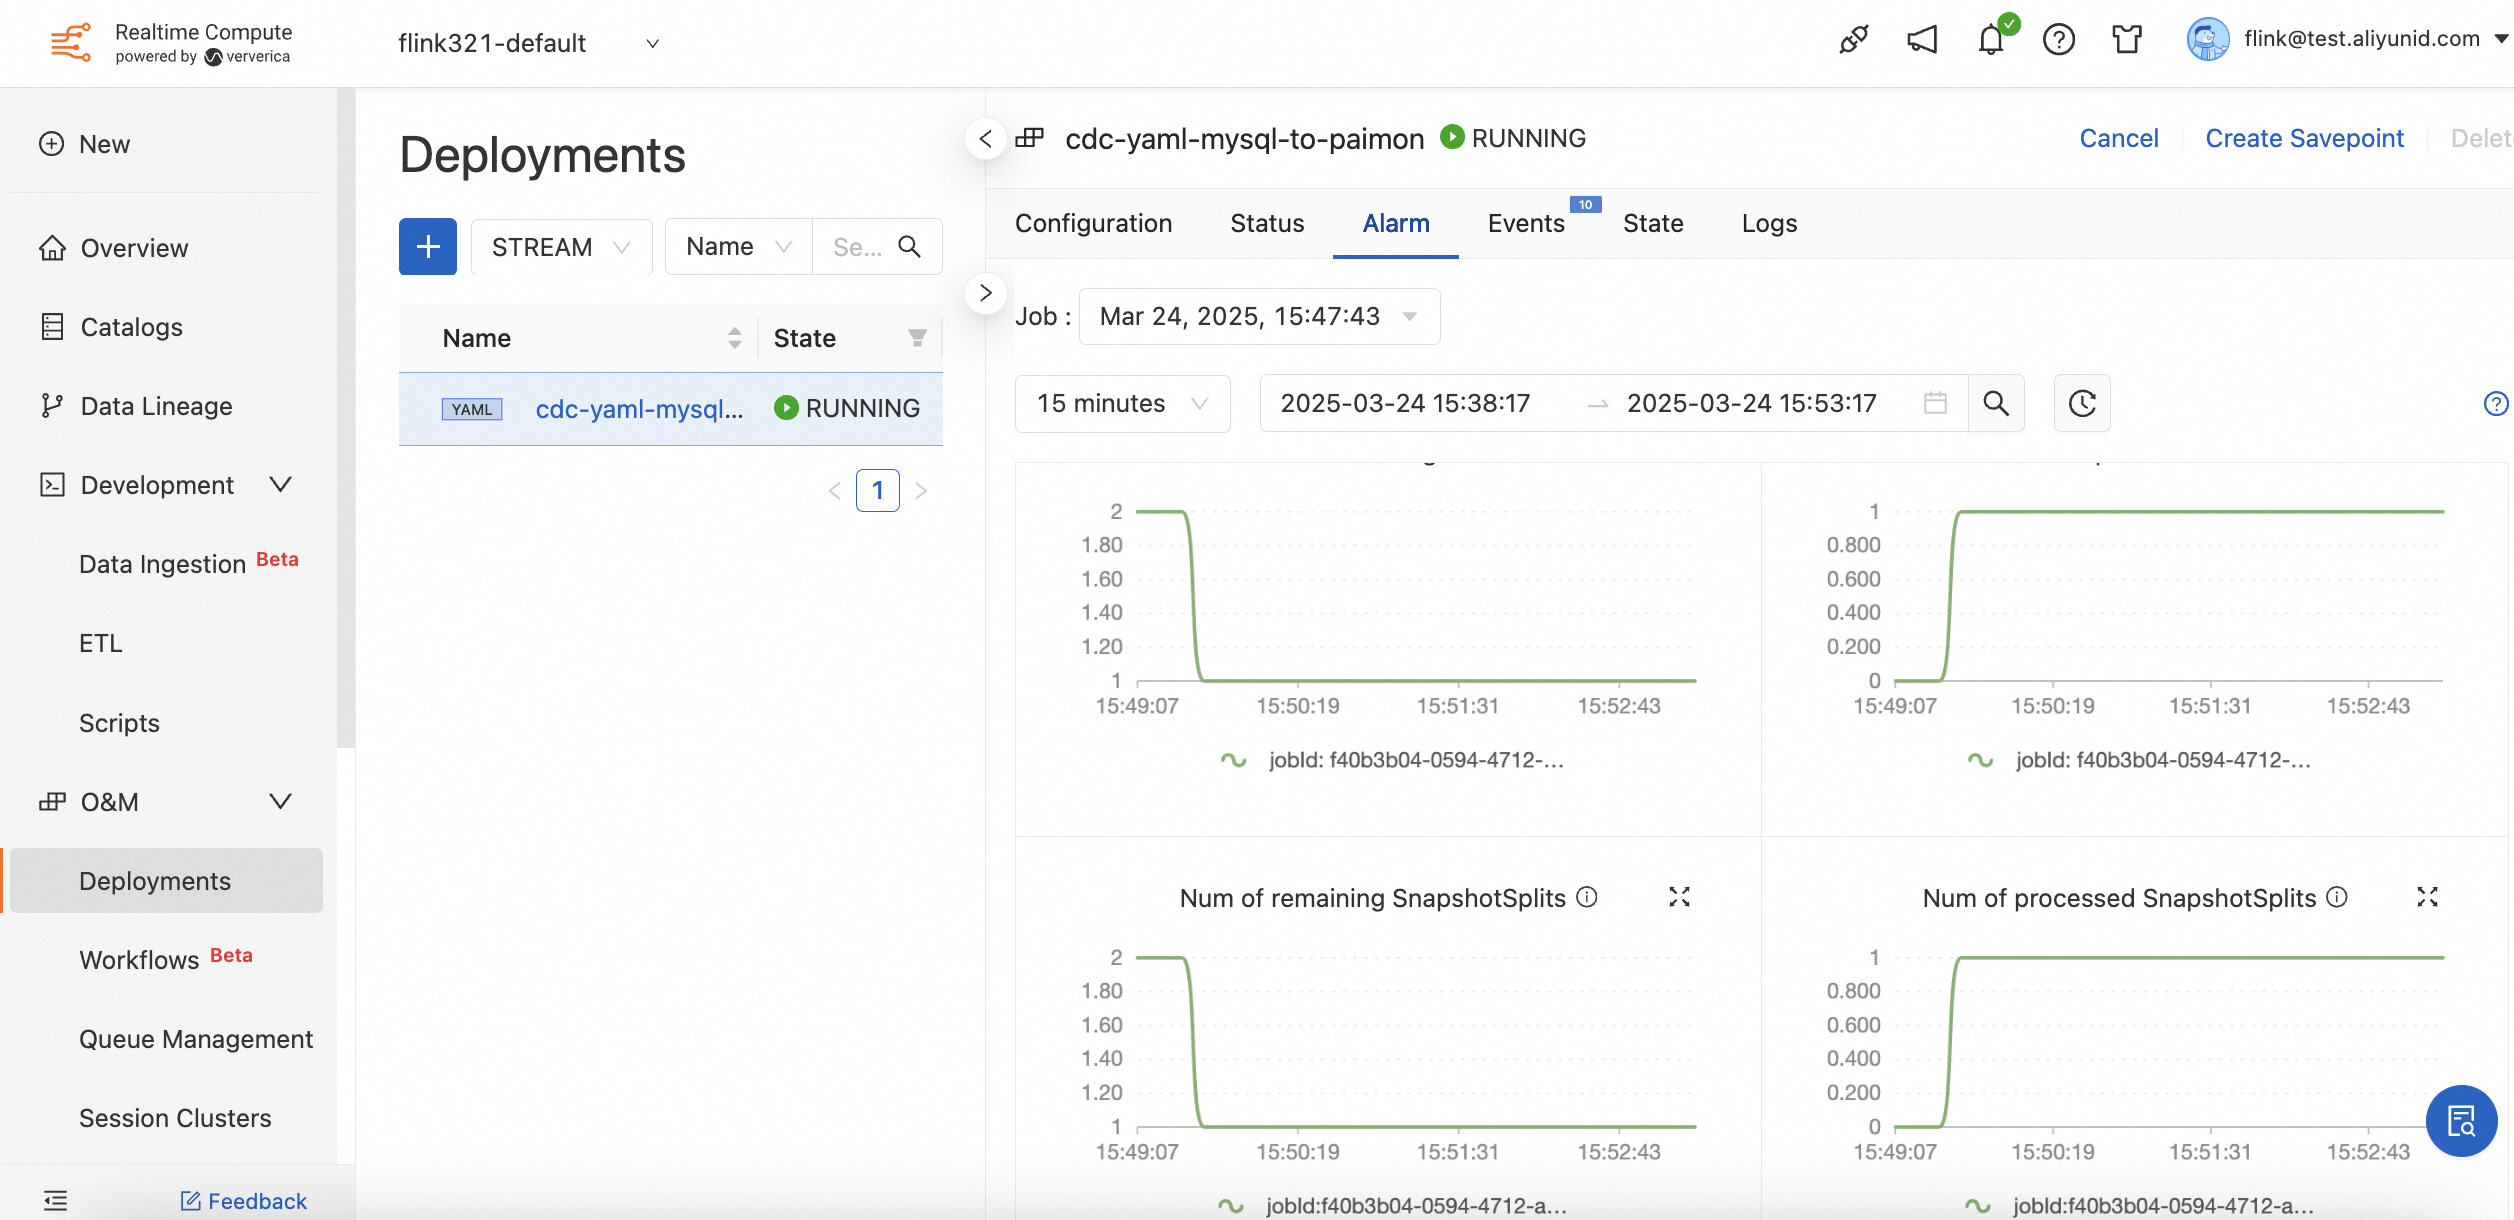Screen dimensions: 2514x1220
Task: Open the 15 minutes time range dropdown
Action: pyautogui.click(x=1122, y=403)
